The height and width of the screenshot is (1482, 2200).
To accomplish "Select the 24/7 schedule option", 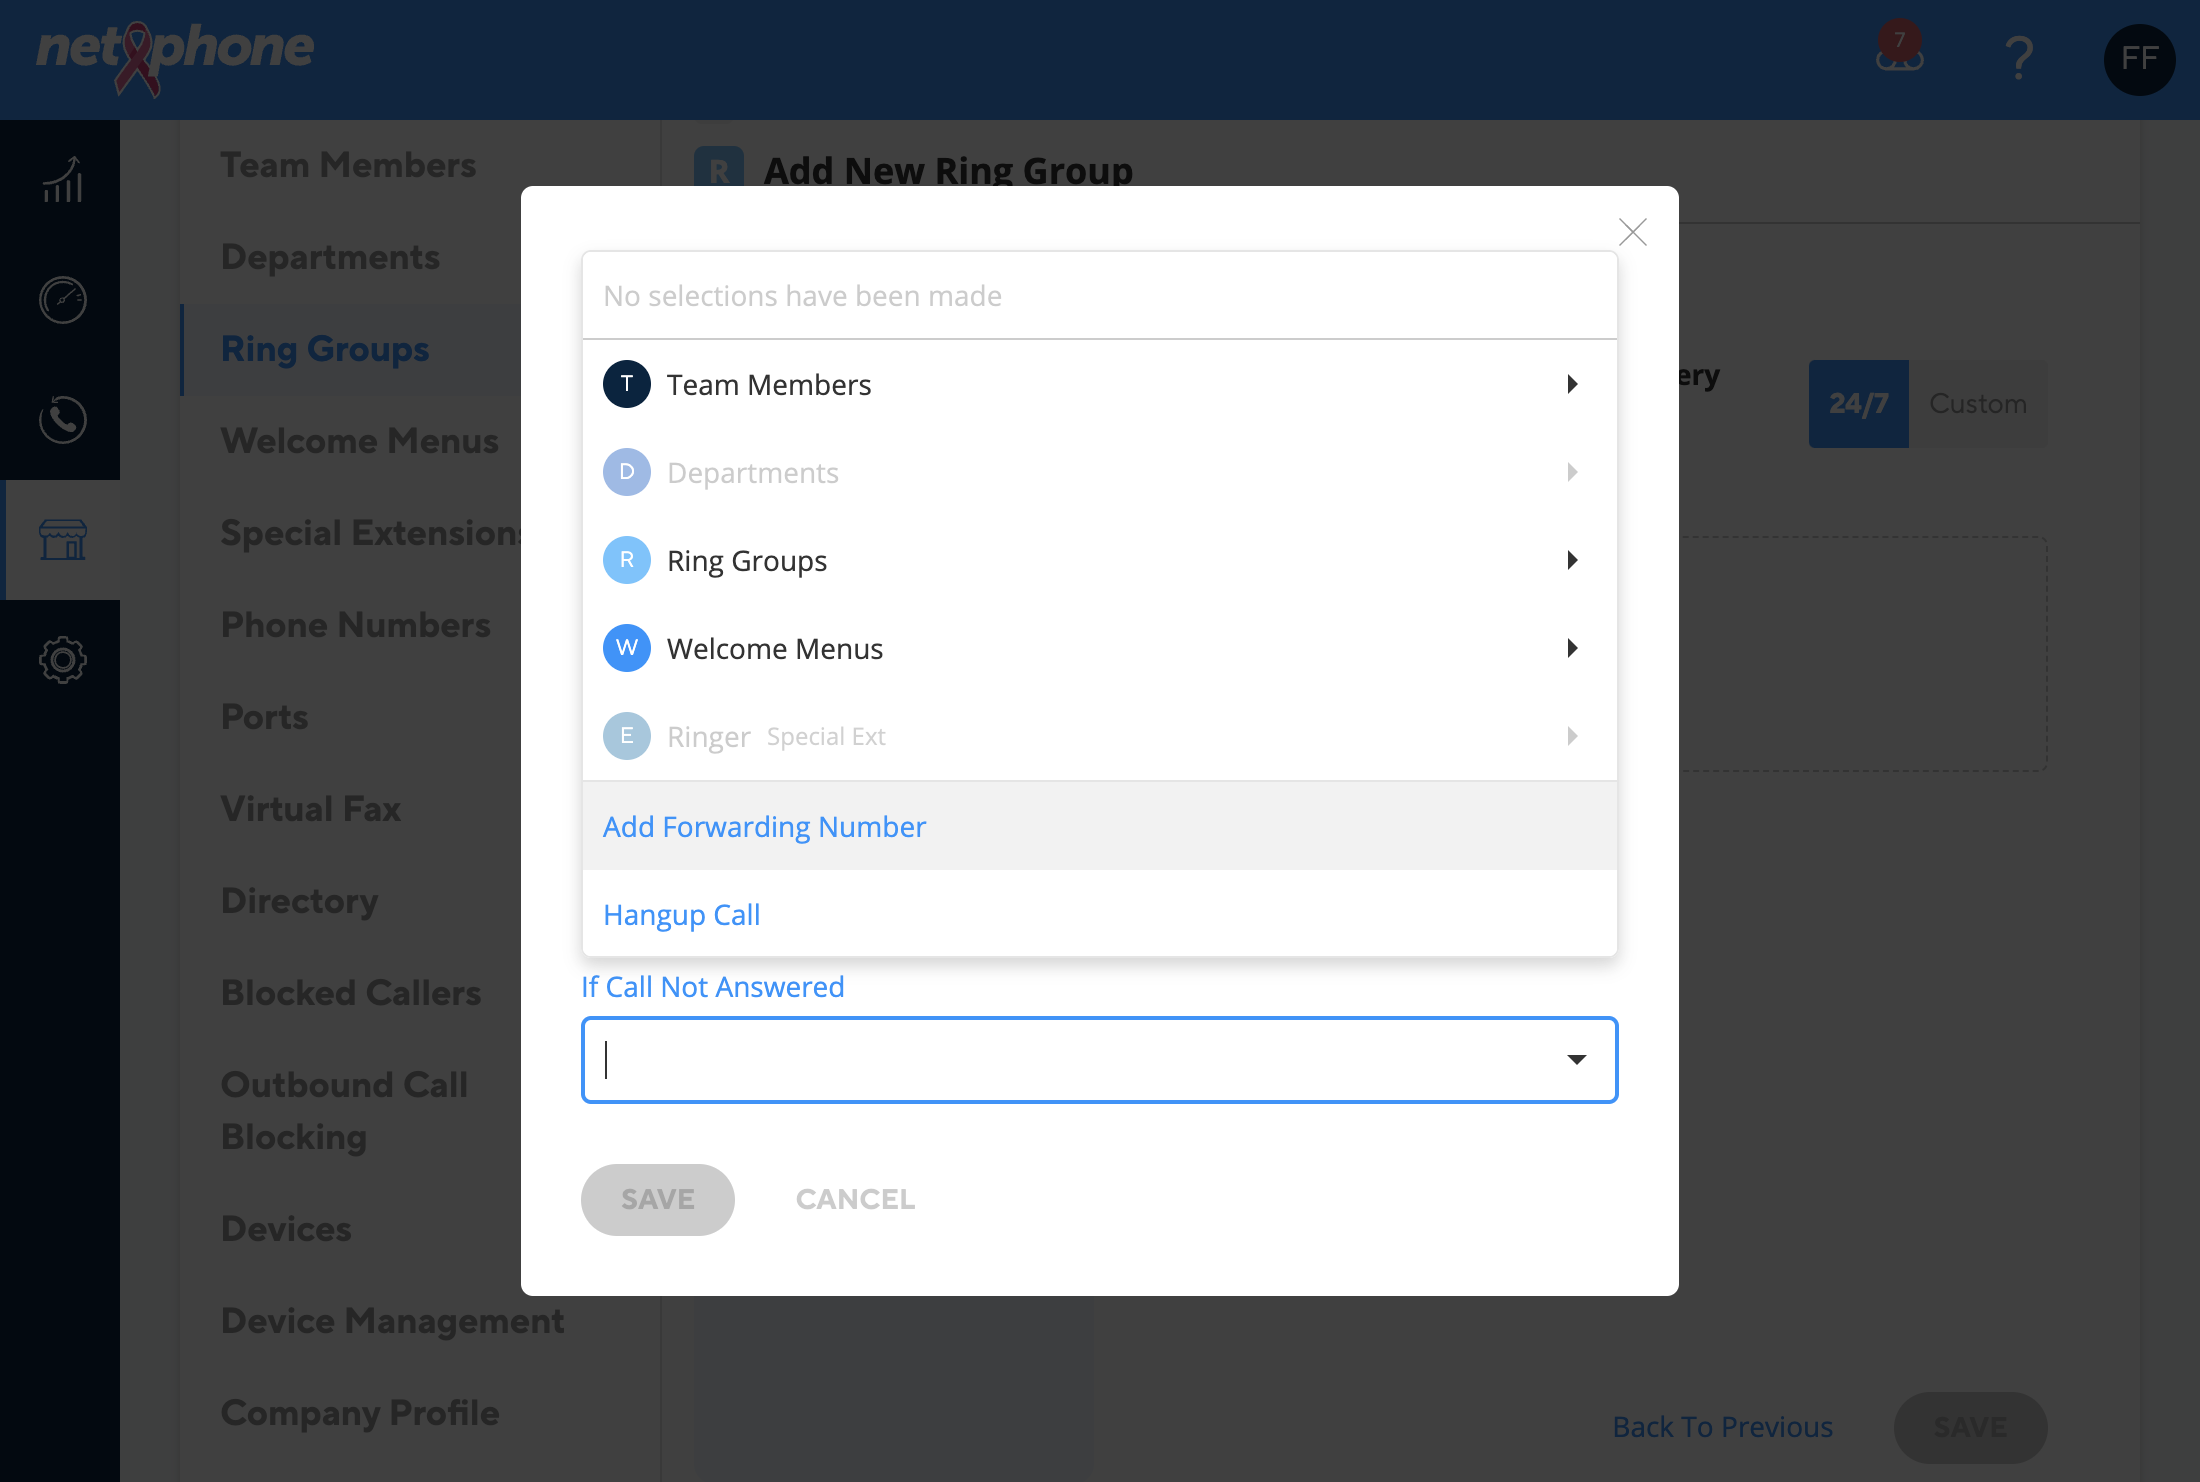I will tap(1858, 404).
